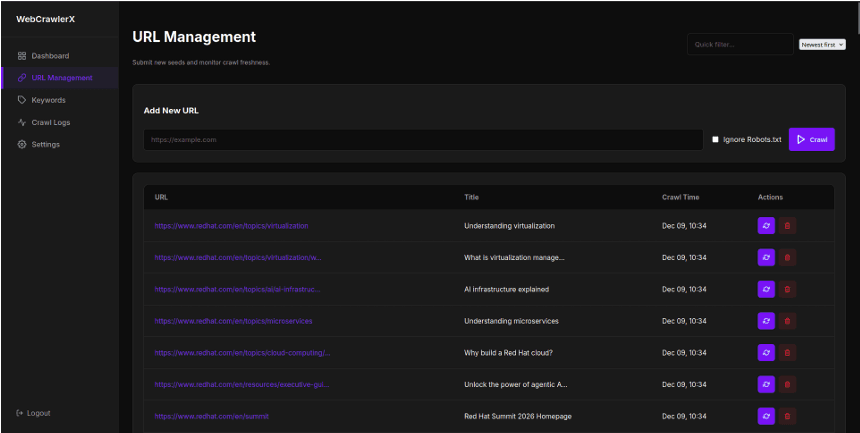860x433 pixels.
Task: Enable the Ignore Robots.txt checkbox
Action: [x=715, y=140]
